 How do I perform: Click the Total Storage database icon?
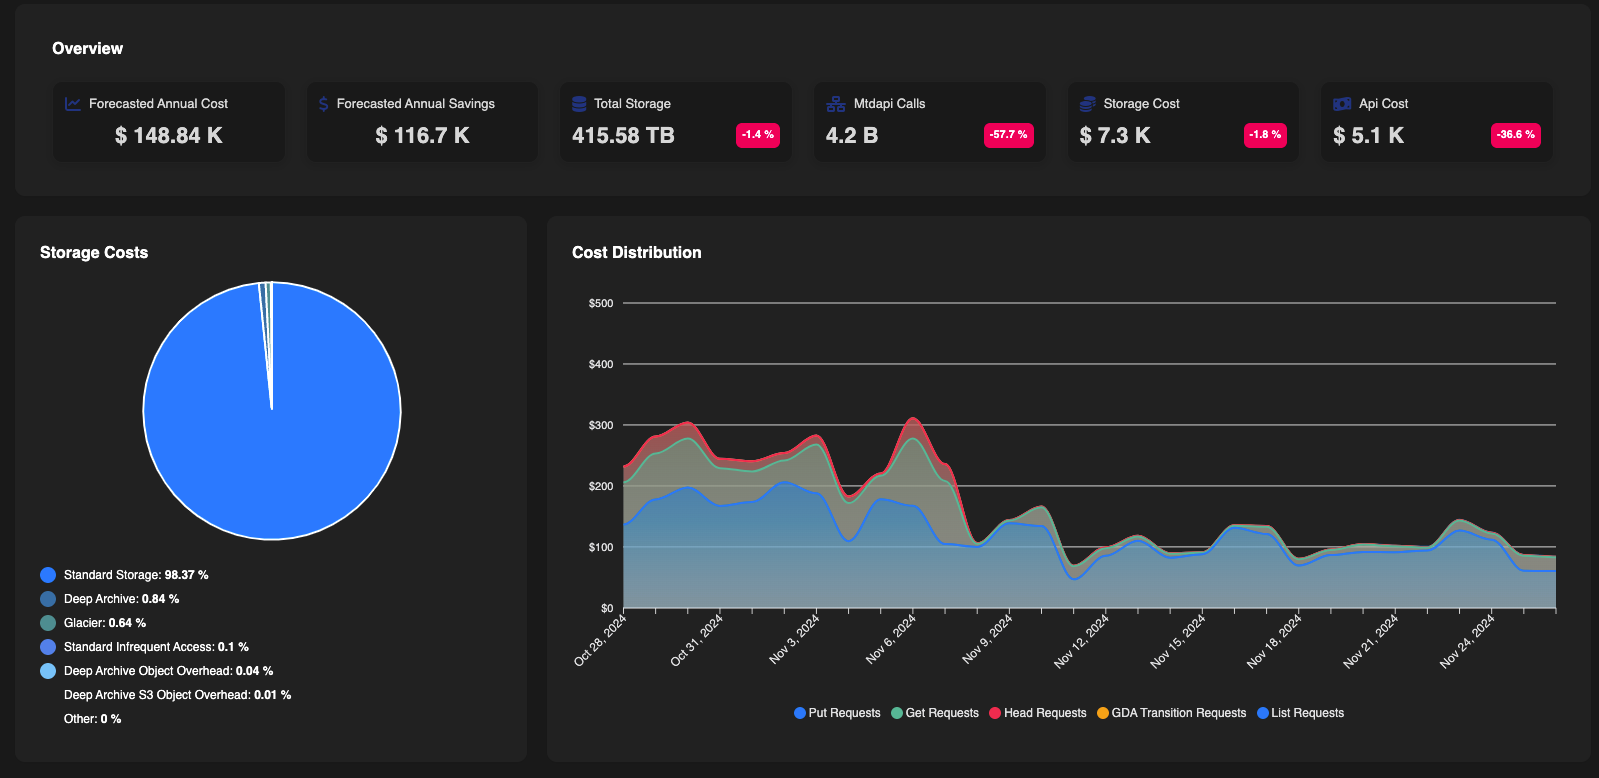pos(579,104)
